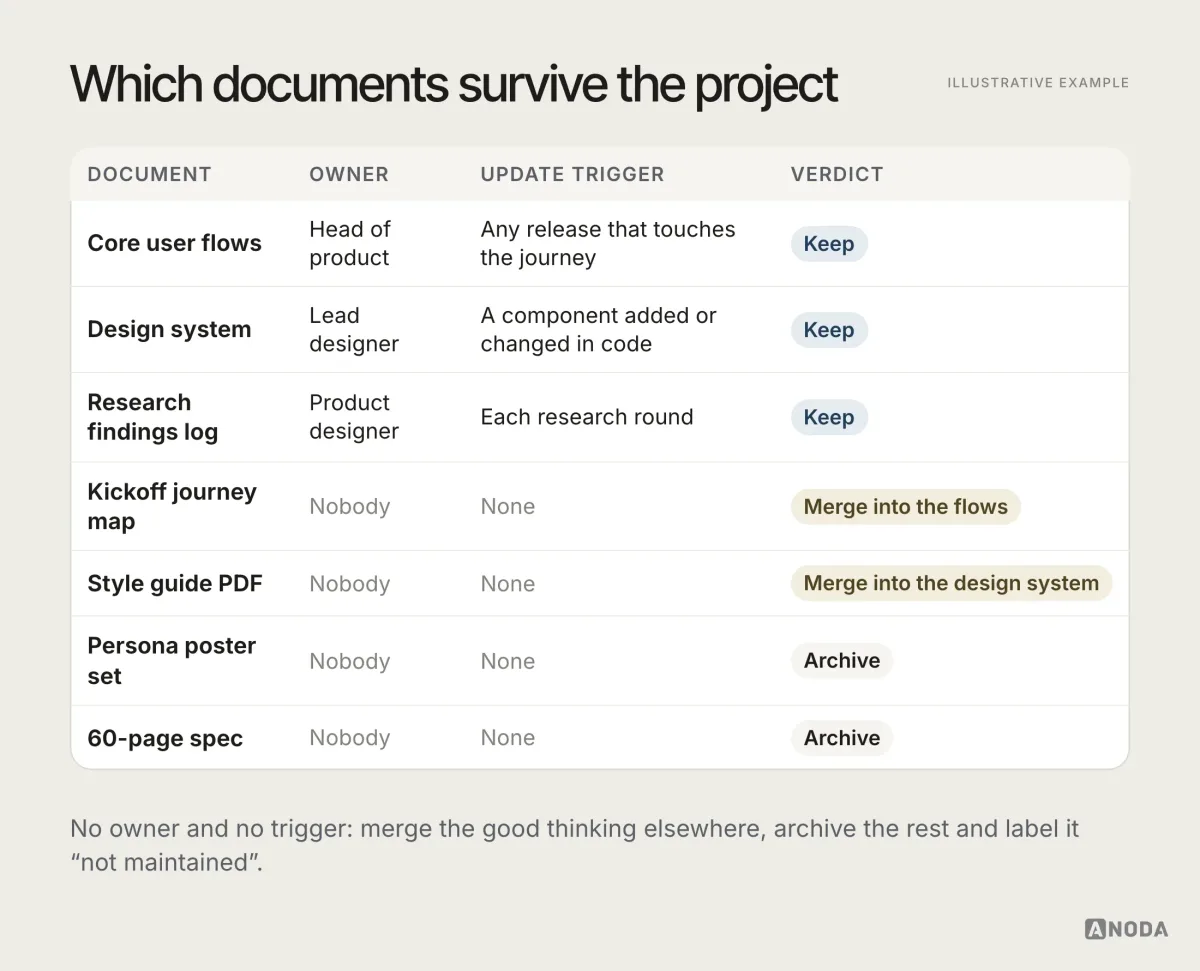
Task: Click 'None' in the Persona poster set row
Action: (x=508, y=661)
